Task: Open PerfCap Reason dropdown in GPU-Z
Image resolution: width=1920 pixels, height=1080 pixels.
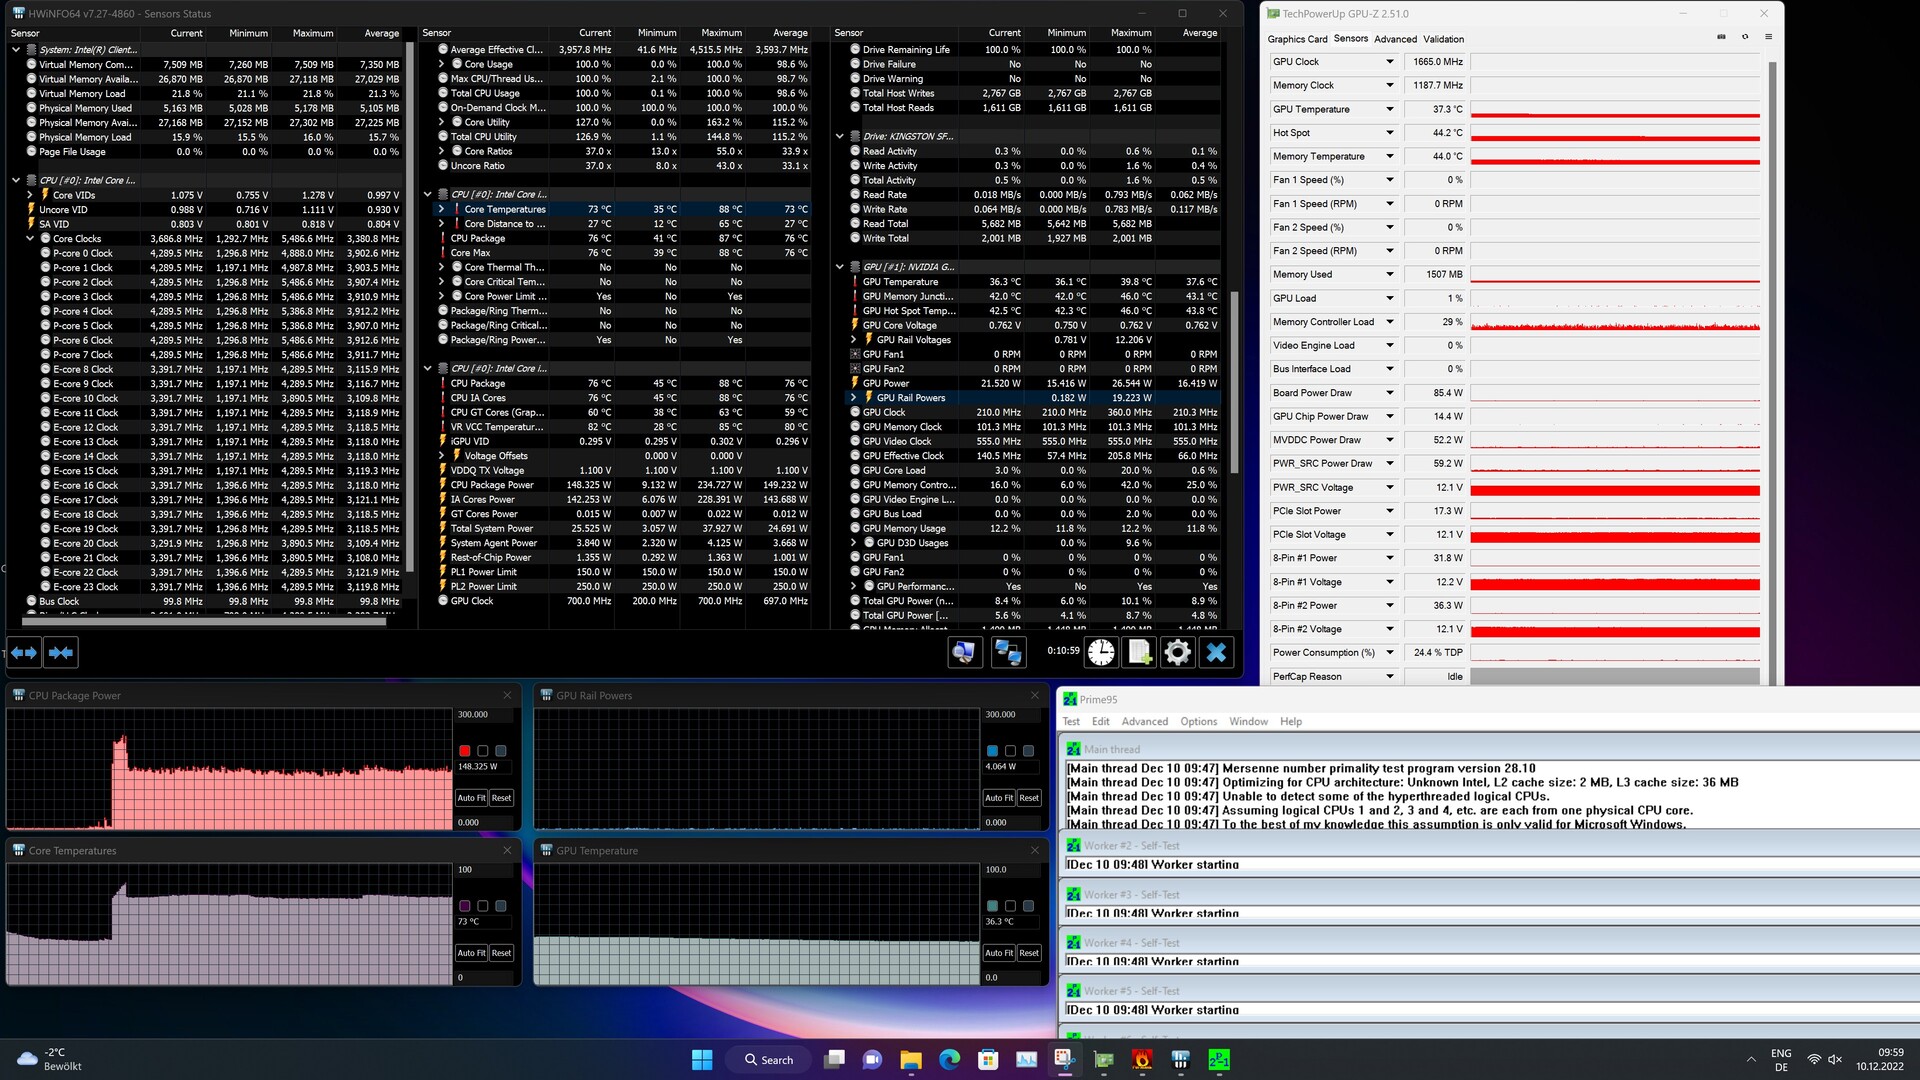Action: click(1389, 676)
